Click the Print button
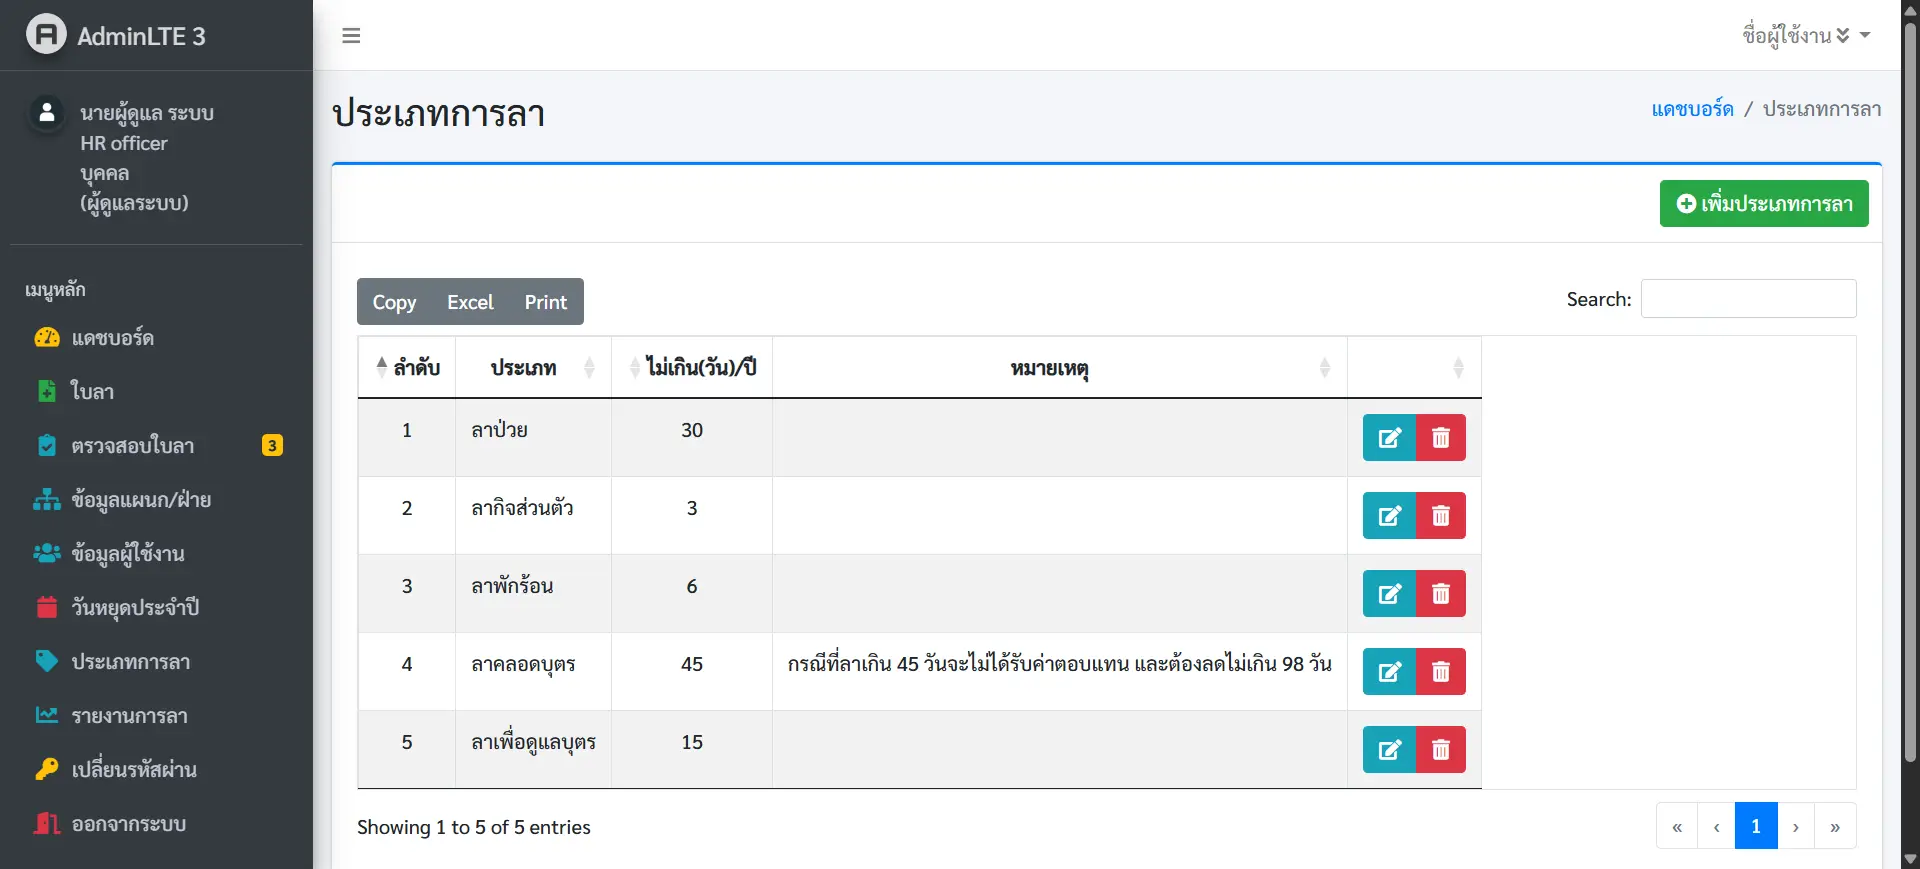The height and width of the screenshot is (869, 1920). (546, 301)
